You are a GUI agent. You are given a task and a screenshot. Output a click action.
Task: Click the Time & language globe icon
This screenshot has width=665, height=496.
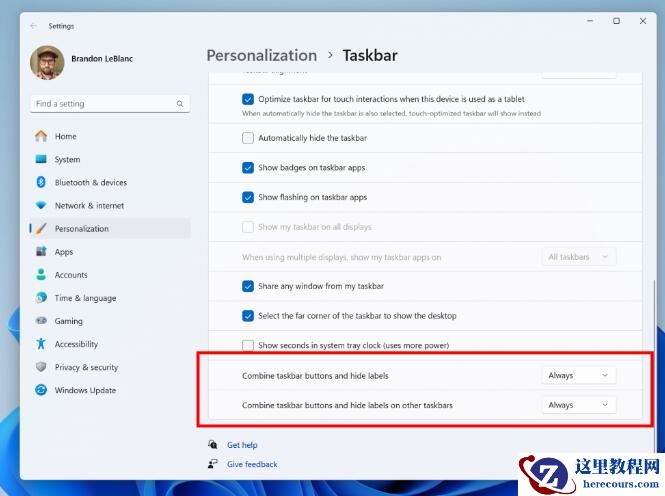pos(41,298)
